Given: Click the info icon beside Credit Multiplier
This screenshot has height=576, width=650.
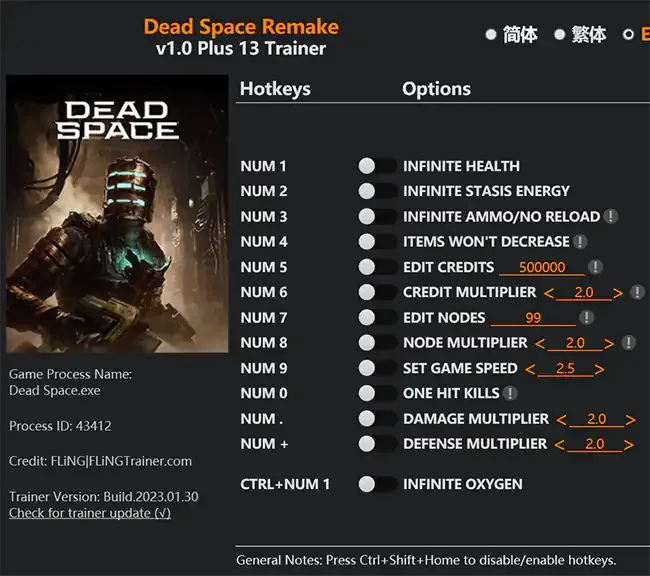Looking at the screenshot, I should point(637,292).
